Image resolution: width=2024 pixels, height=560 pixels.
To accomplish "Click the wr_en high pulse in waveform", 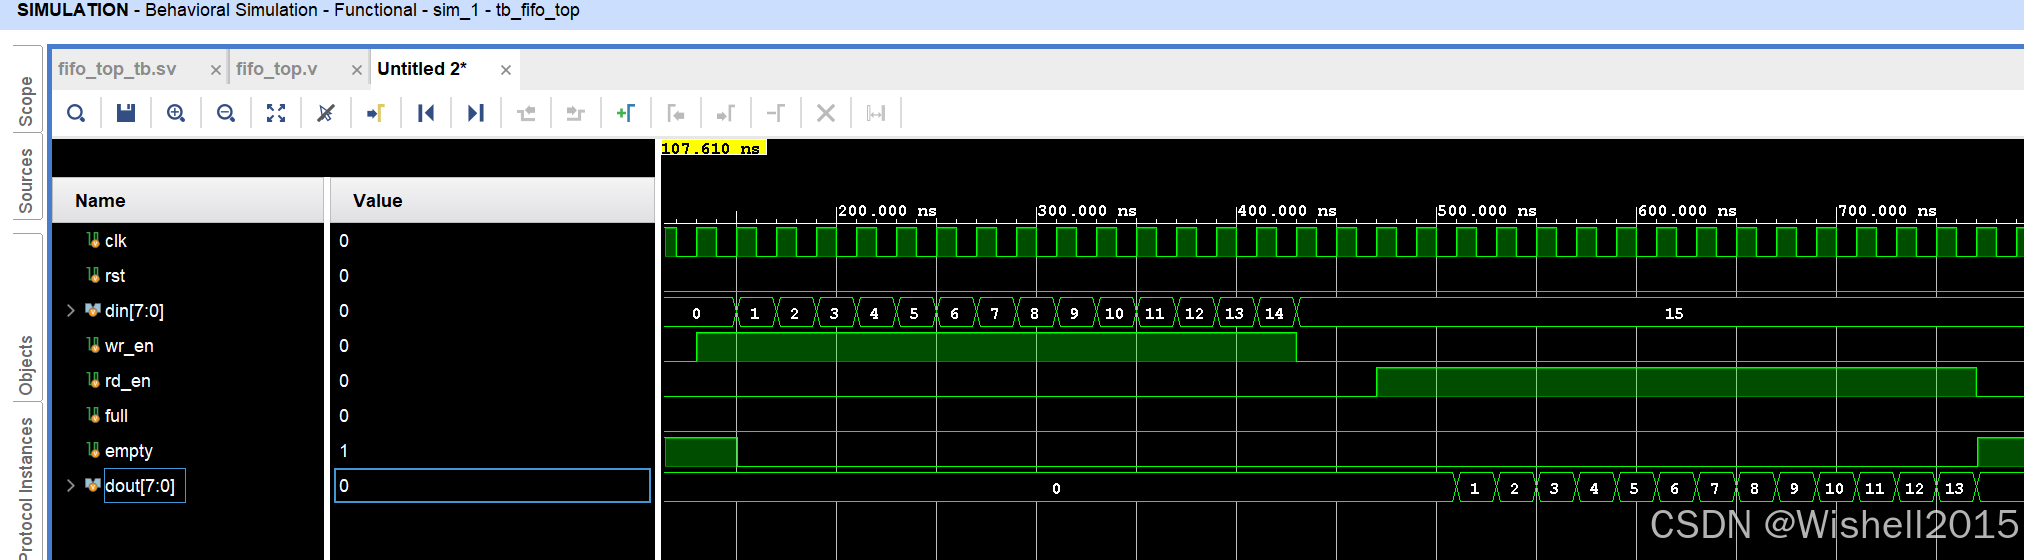I will coord(996,347).
